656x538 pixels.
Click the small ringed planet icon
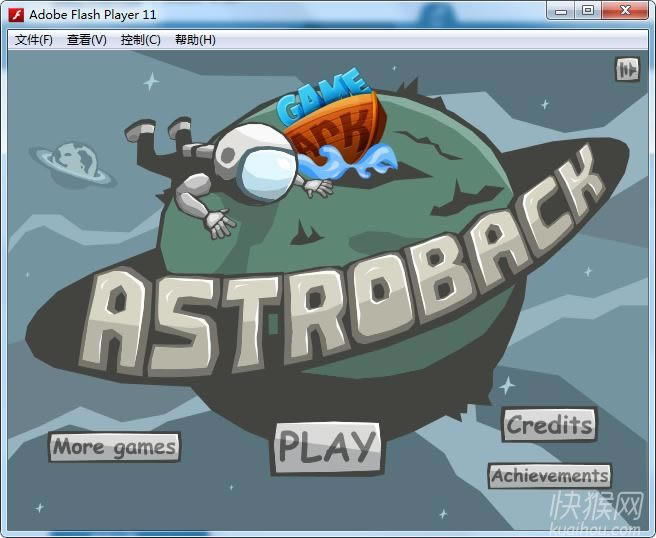click(71, 162)
